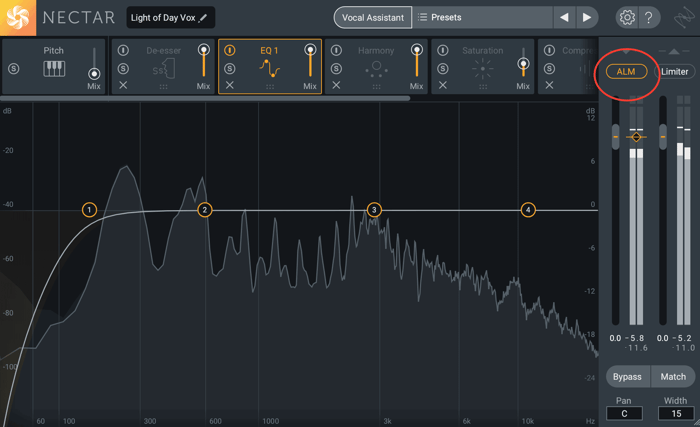Viewport: 700px width, 427px height.
Task: Click the iZotope logo at top right
Action: (x=684, y=18)
